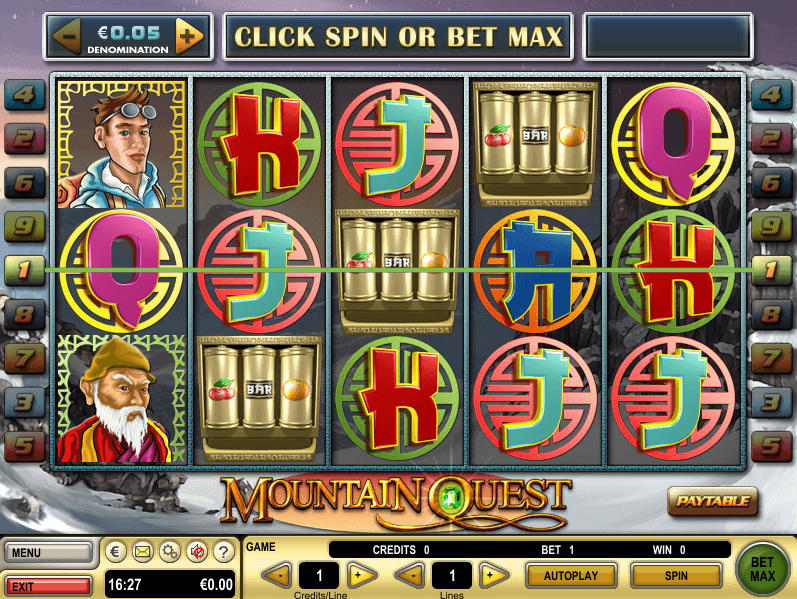Decrease Credits/Line with the minus arrow
The width and height of the screenshot is (797, 599).
(278, 576)
